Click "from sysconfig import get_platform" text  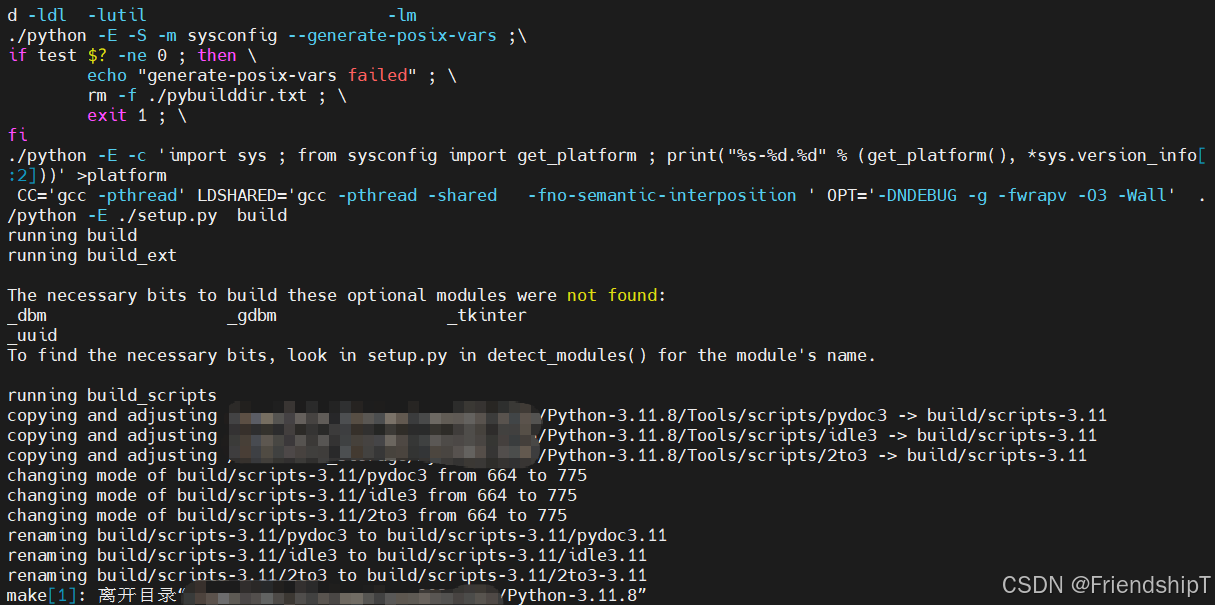(467, 155)
